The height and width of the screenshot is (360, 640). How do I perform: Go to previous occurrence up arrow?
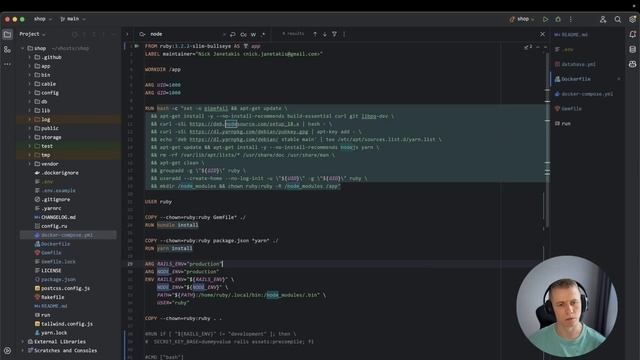pos(315,34)
